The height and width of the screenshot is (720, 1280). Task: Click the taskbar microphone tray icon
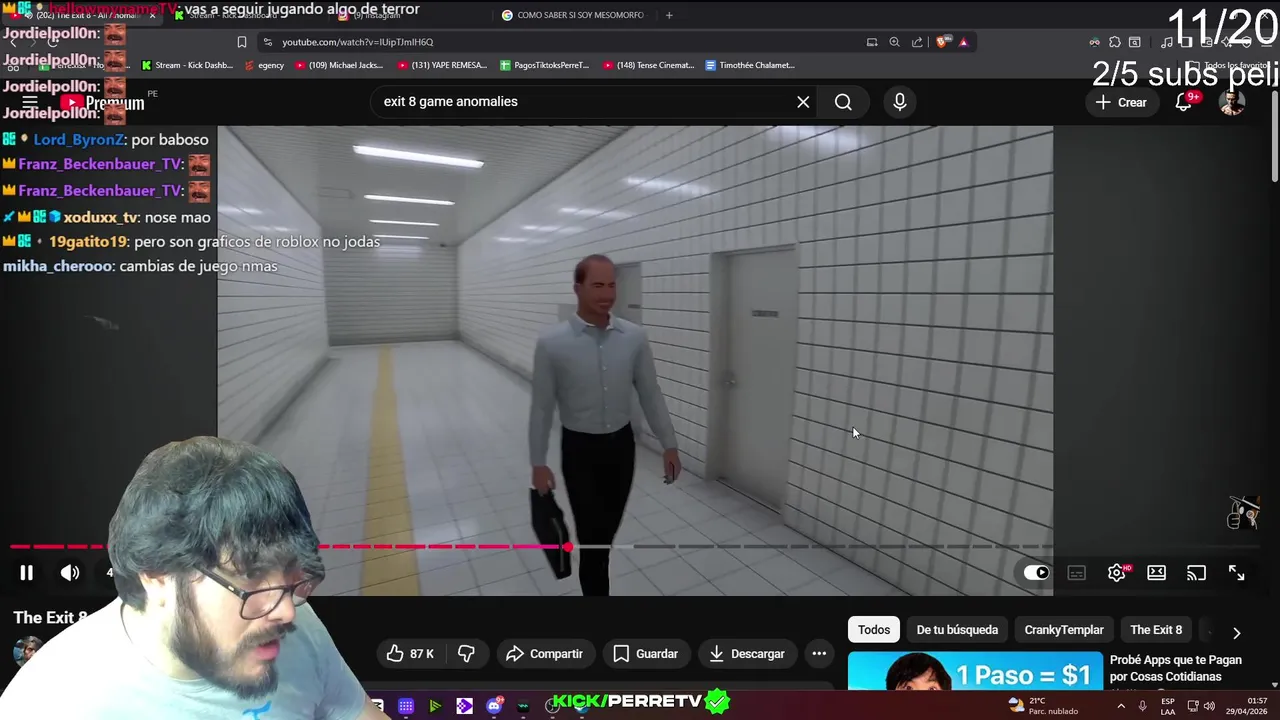1143,706
